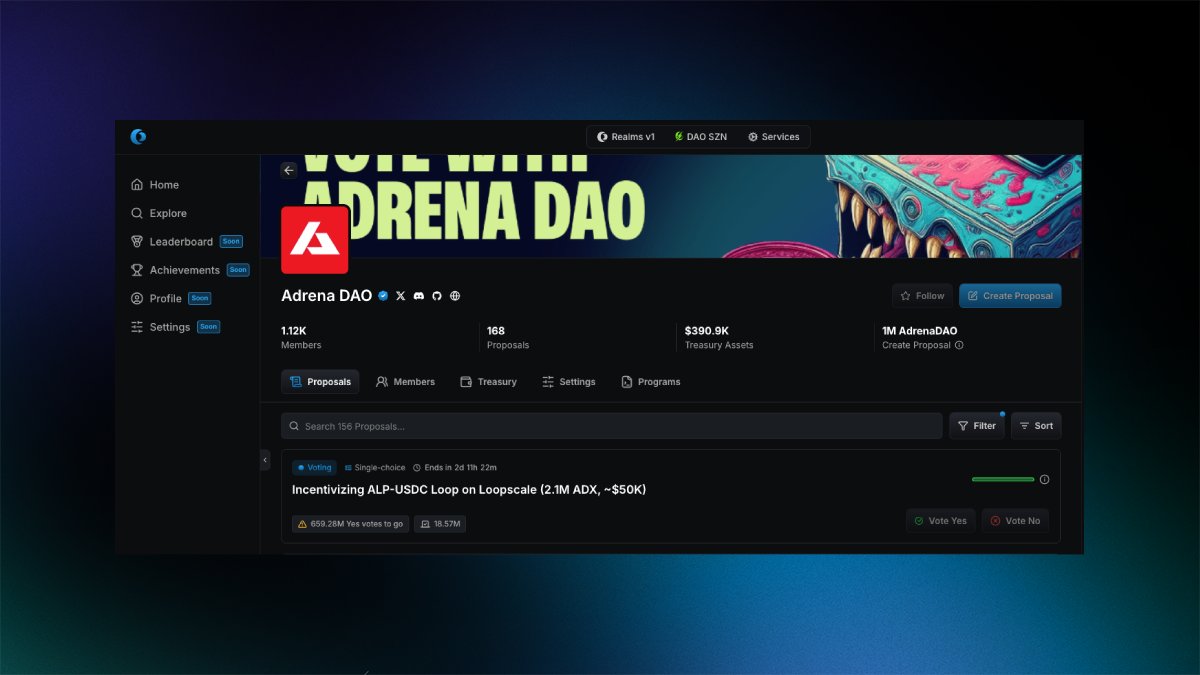Click the info icon under 1M AdrenaDAO
1200x675 pixels.
(959, 345)
